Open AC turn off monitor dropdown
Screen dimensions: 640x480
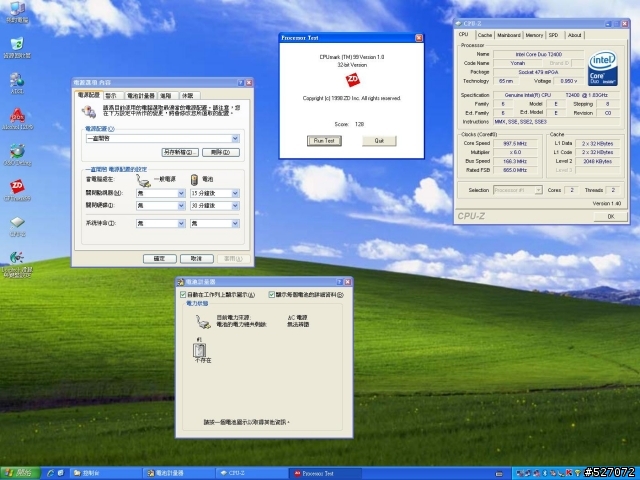(181, 193)
